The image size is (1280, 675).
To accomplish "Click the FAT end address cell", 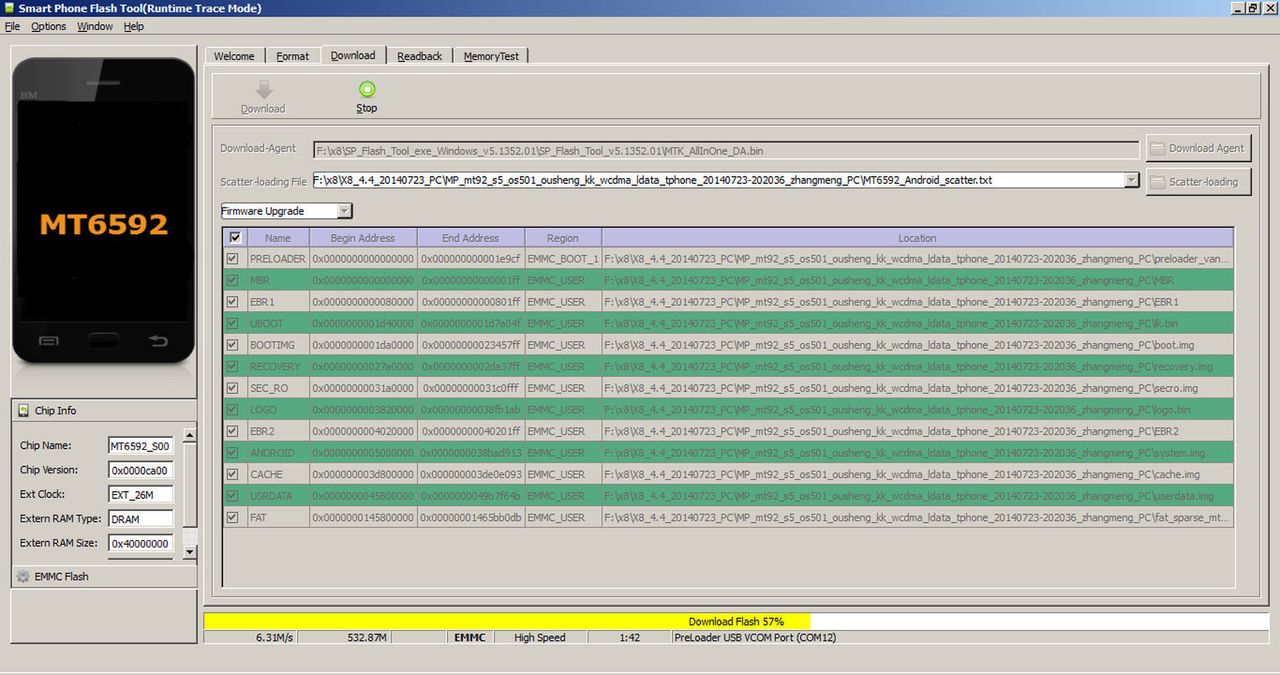I will 470,517.
